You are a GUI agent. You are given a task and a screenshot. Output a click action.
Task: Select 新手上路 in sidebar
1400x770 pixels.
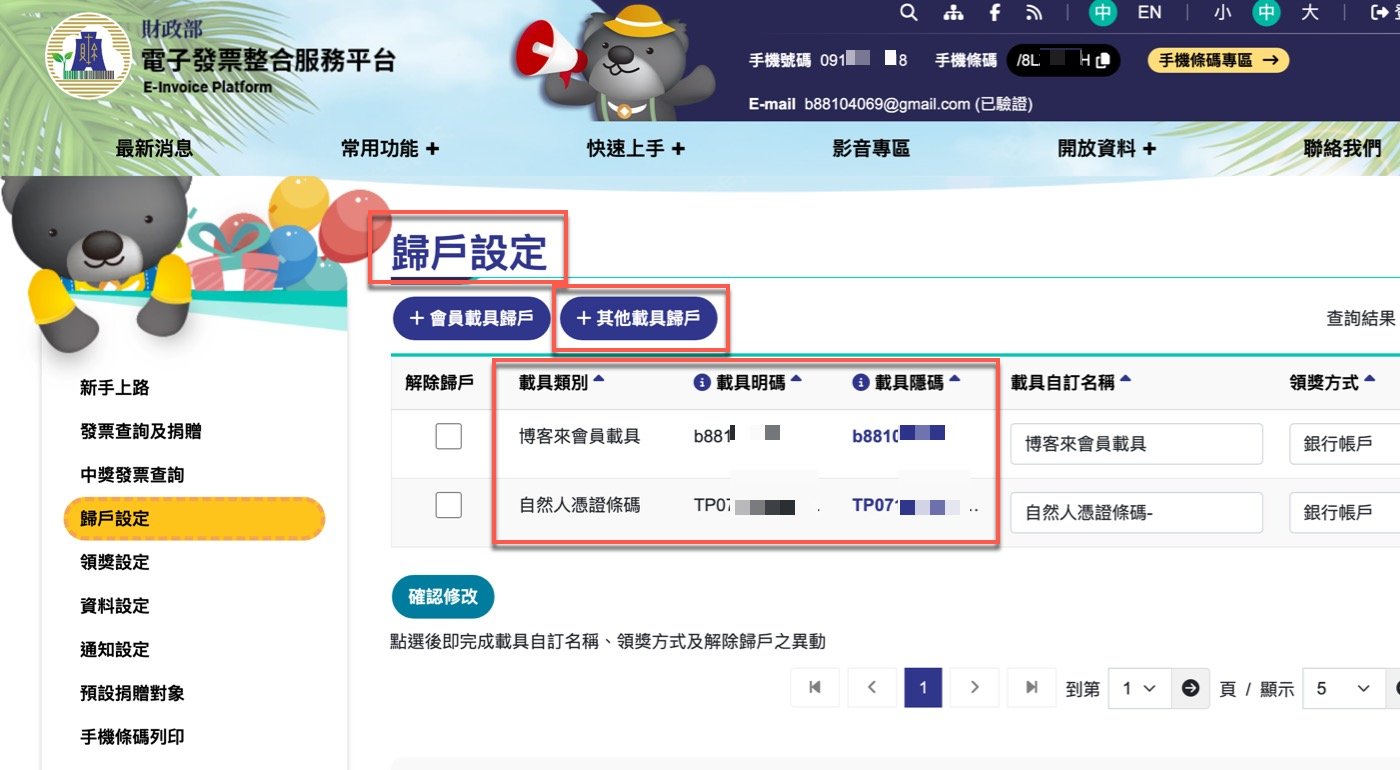point(114,388)
